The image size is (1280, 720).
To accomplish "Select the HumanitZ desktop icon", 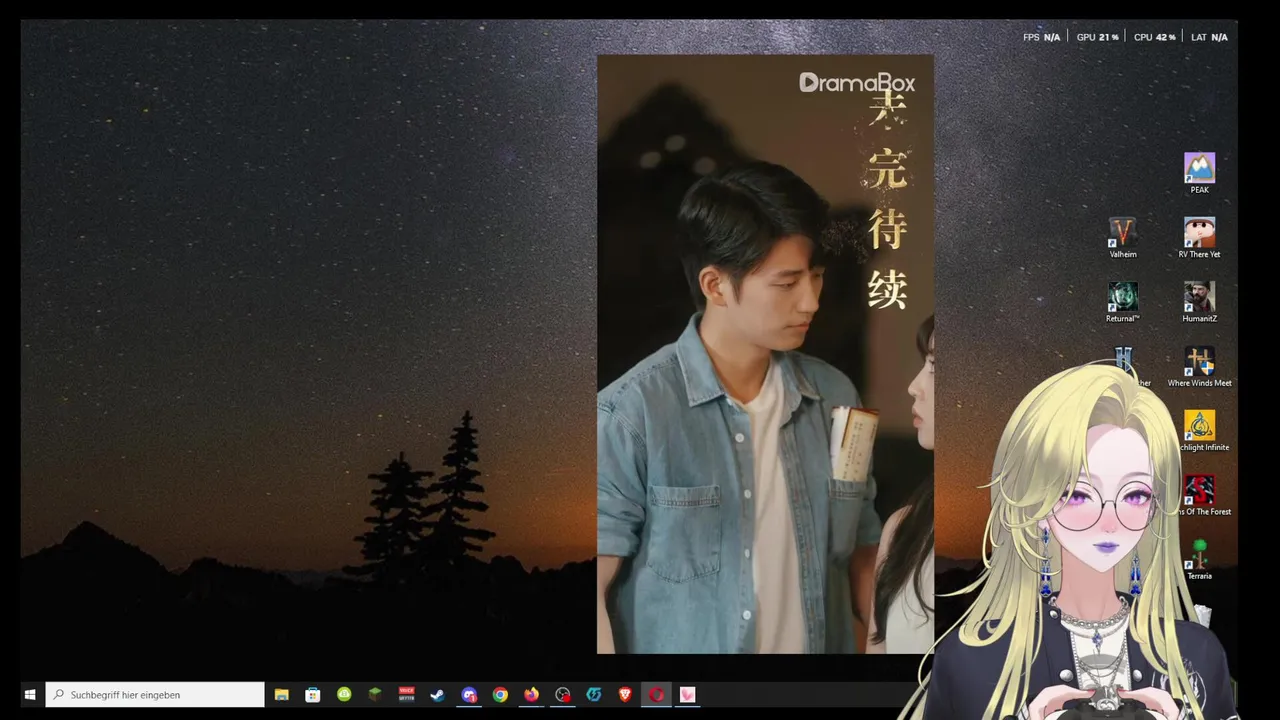I will pos(1199,302).
